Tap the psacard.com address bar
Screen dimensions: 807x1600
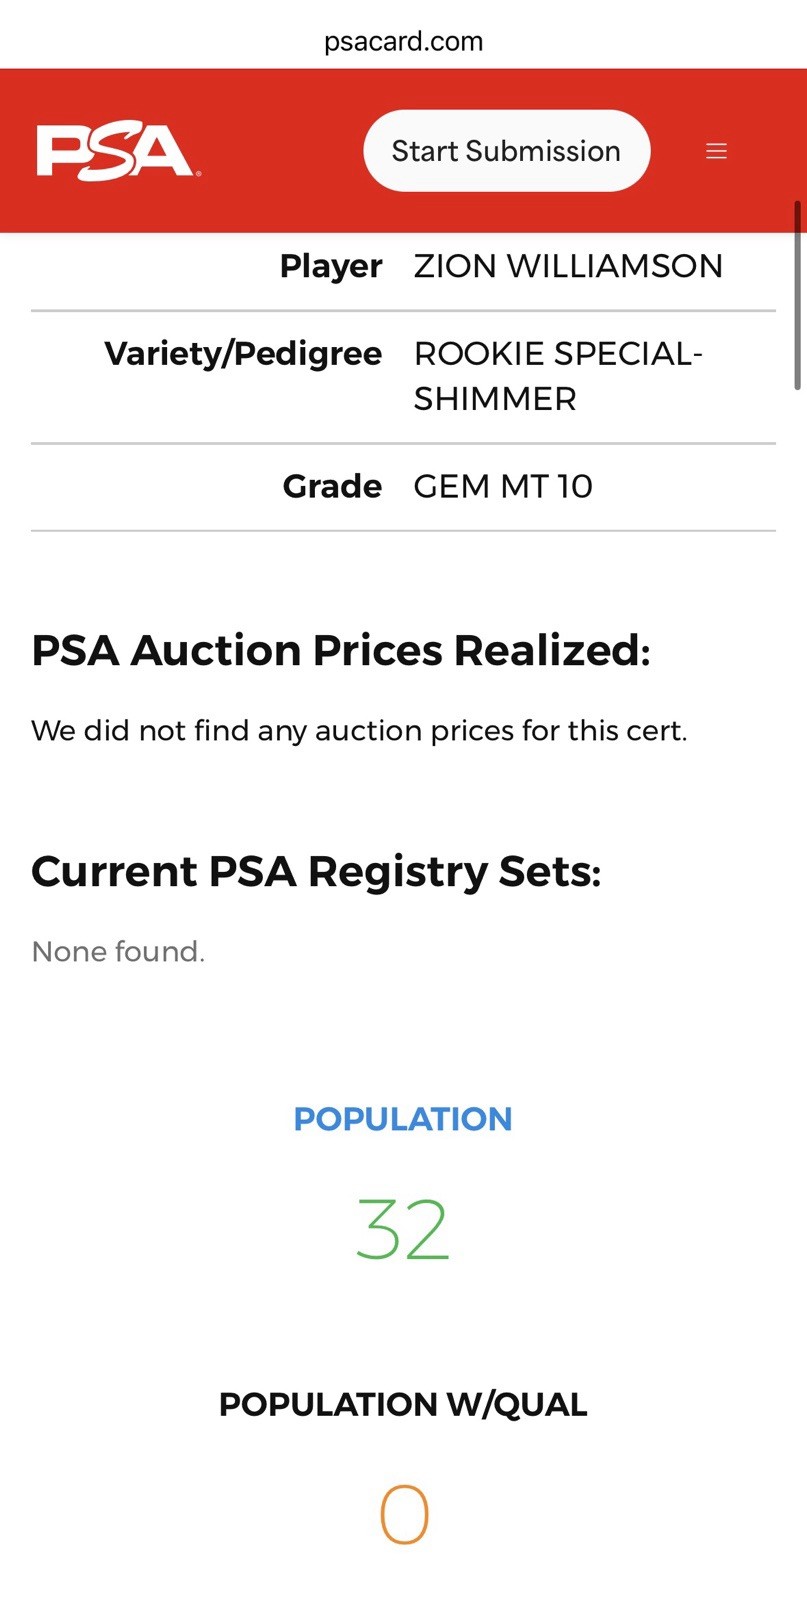pyautogui.click(x=403, y=41)
